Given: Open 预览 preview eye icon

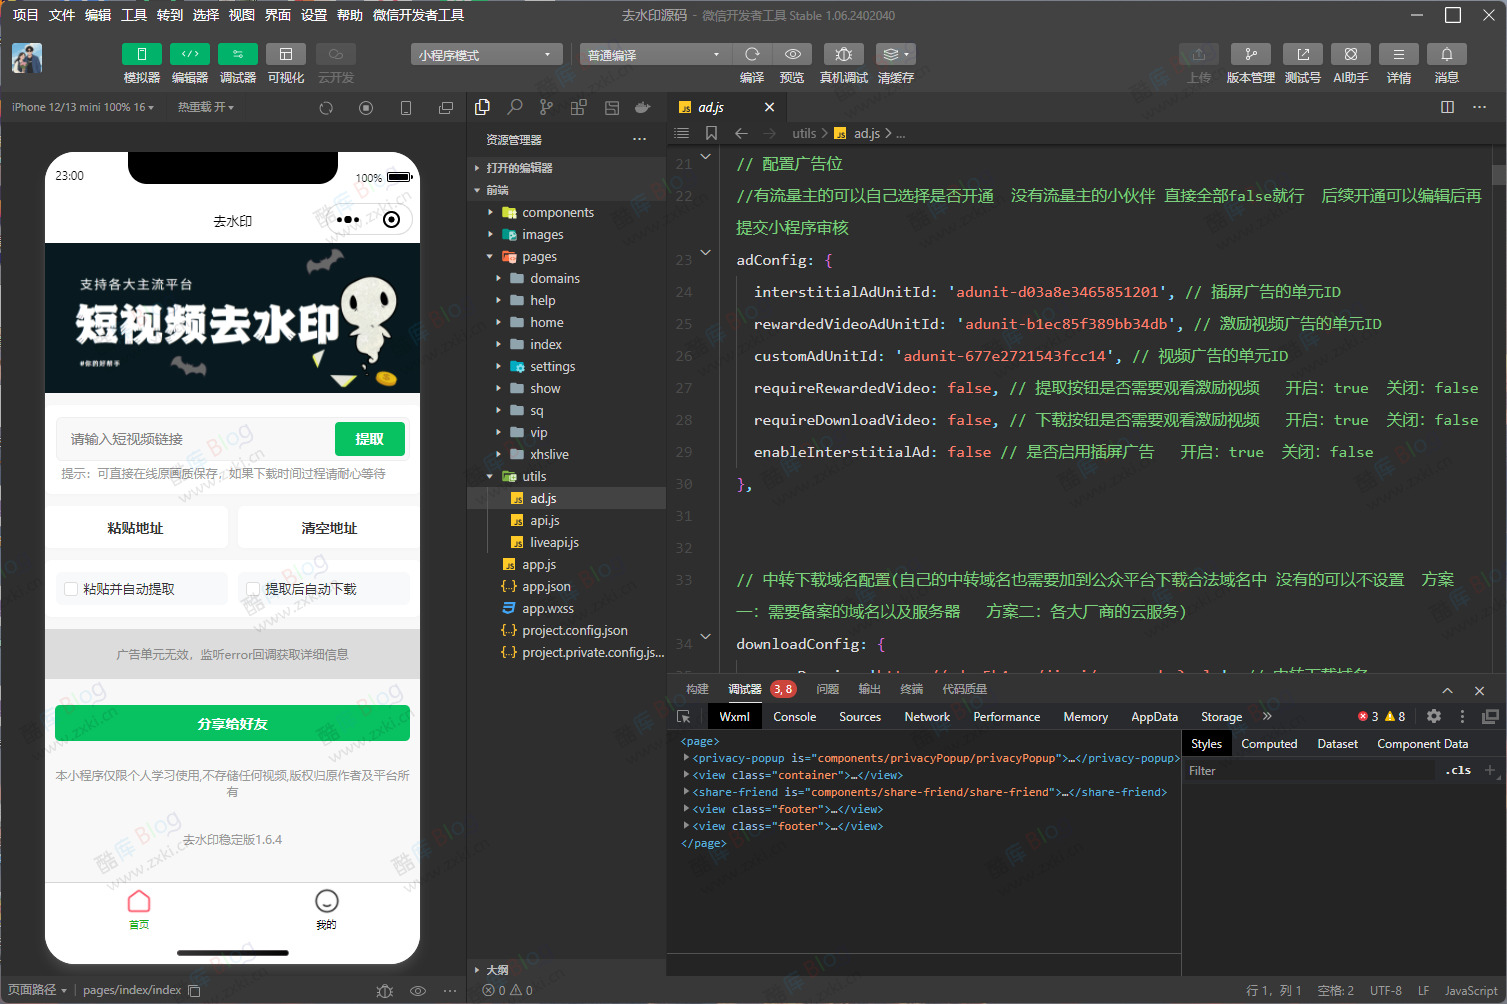Looking at the screenshot, I should 792,54.
